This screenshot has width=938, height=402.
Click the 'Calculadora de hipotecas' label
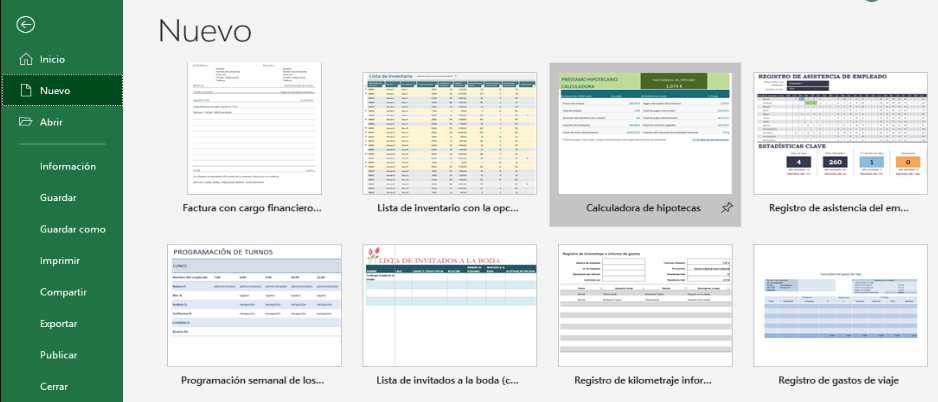[643, 209]
